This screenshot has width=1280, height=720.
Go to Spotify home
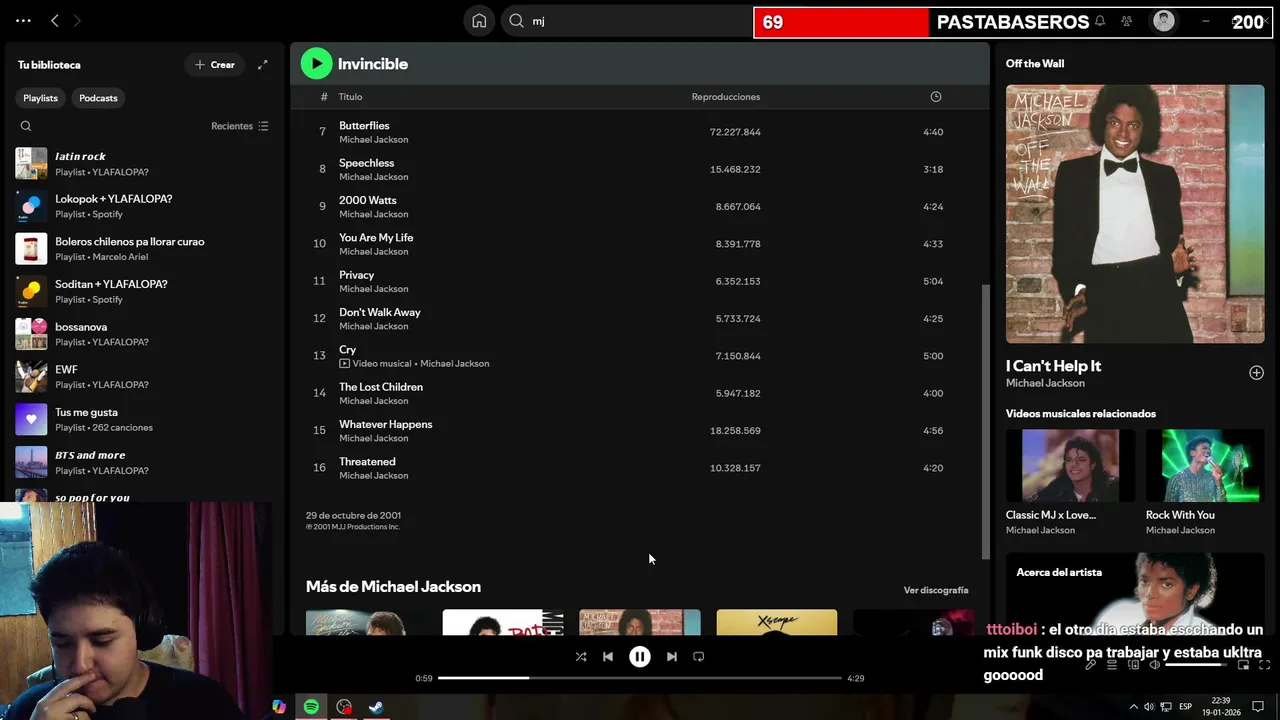pyautogui.click(x=479, y=21)
